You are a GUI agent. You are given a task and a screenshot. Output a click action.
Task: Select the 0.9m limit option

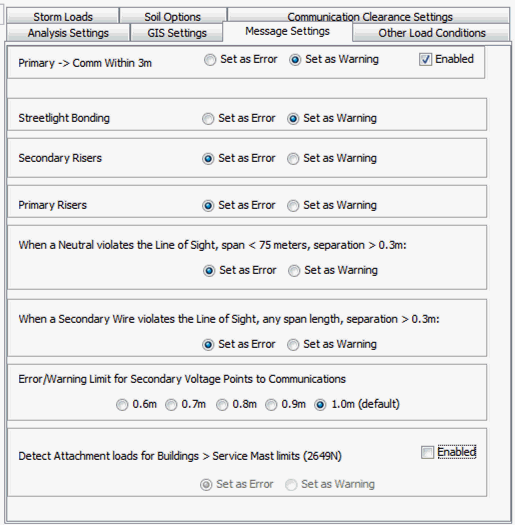[x=271, y=405]
